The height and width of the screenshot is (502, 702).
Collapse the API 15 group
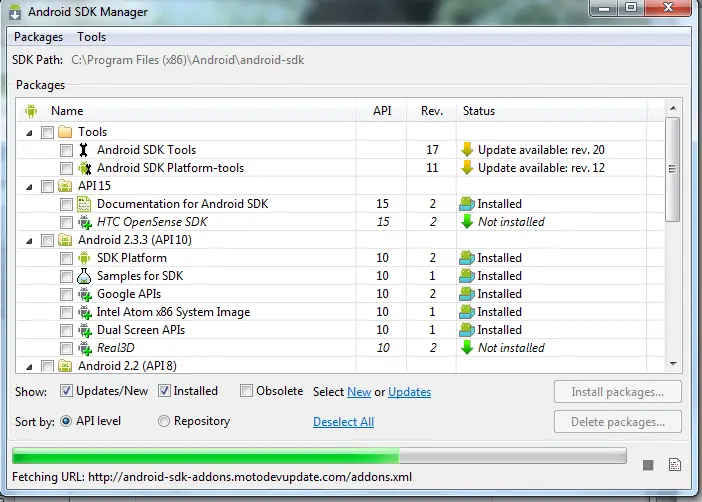[x=30, y=187]
